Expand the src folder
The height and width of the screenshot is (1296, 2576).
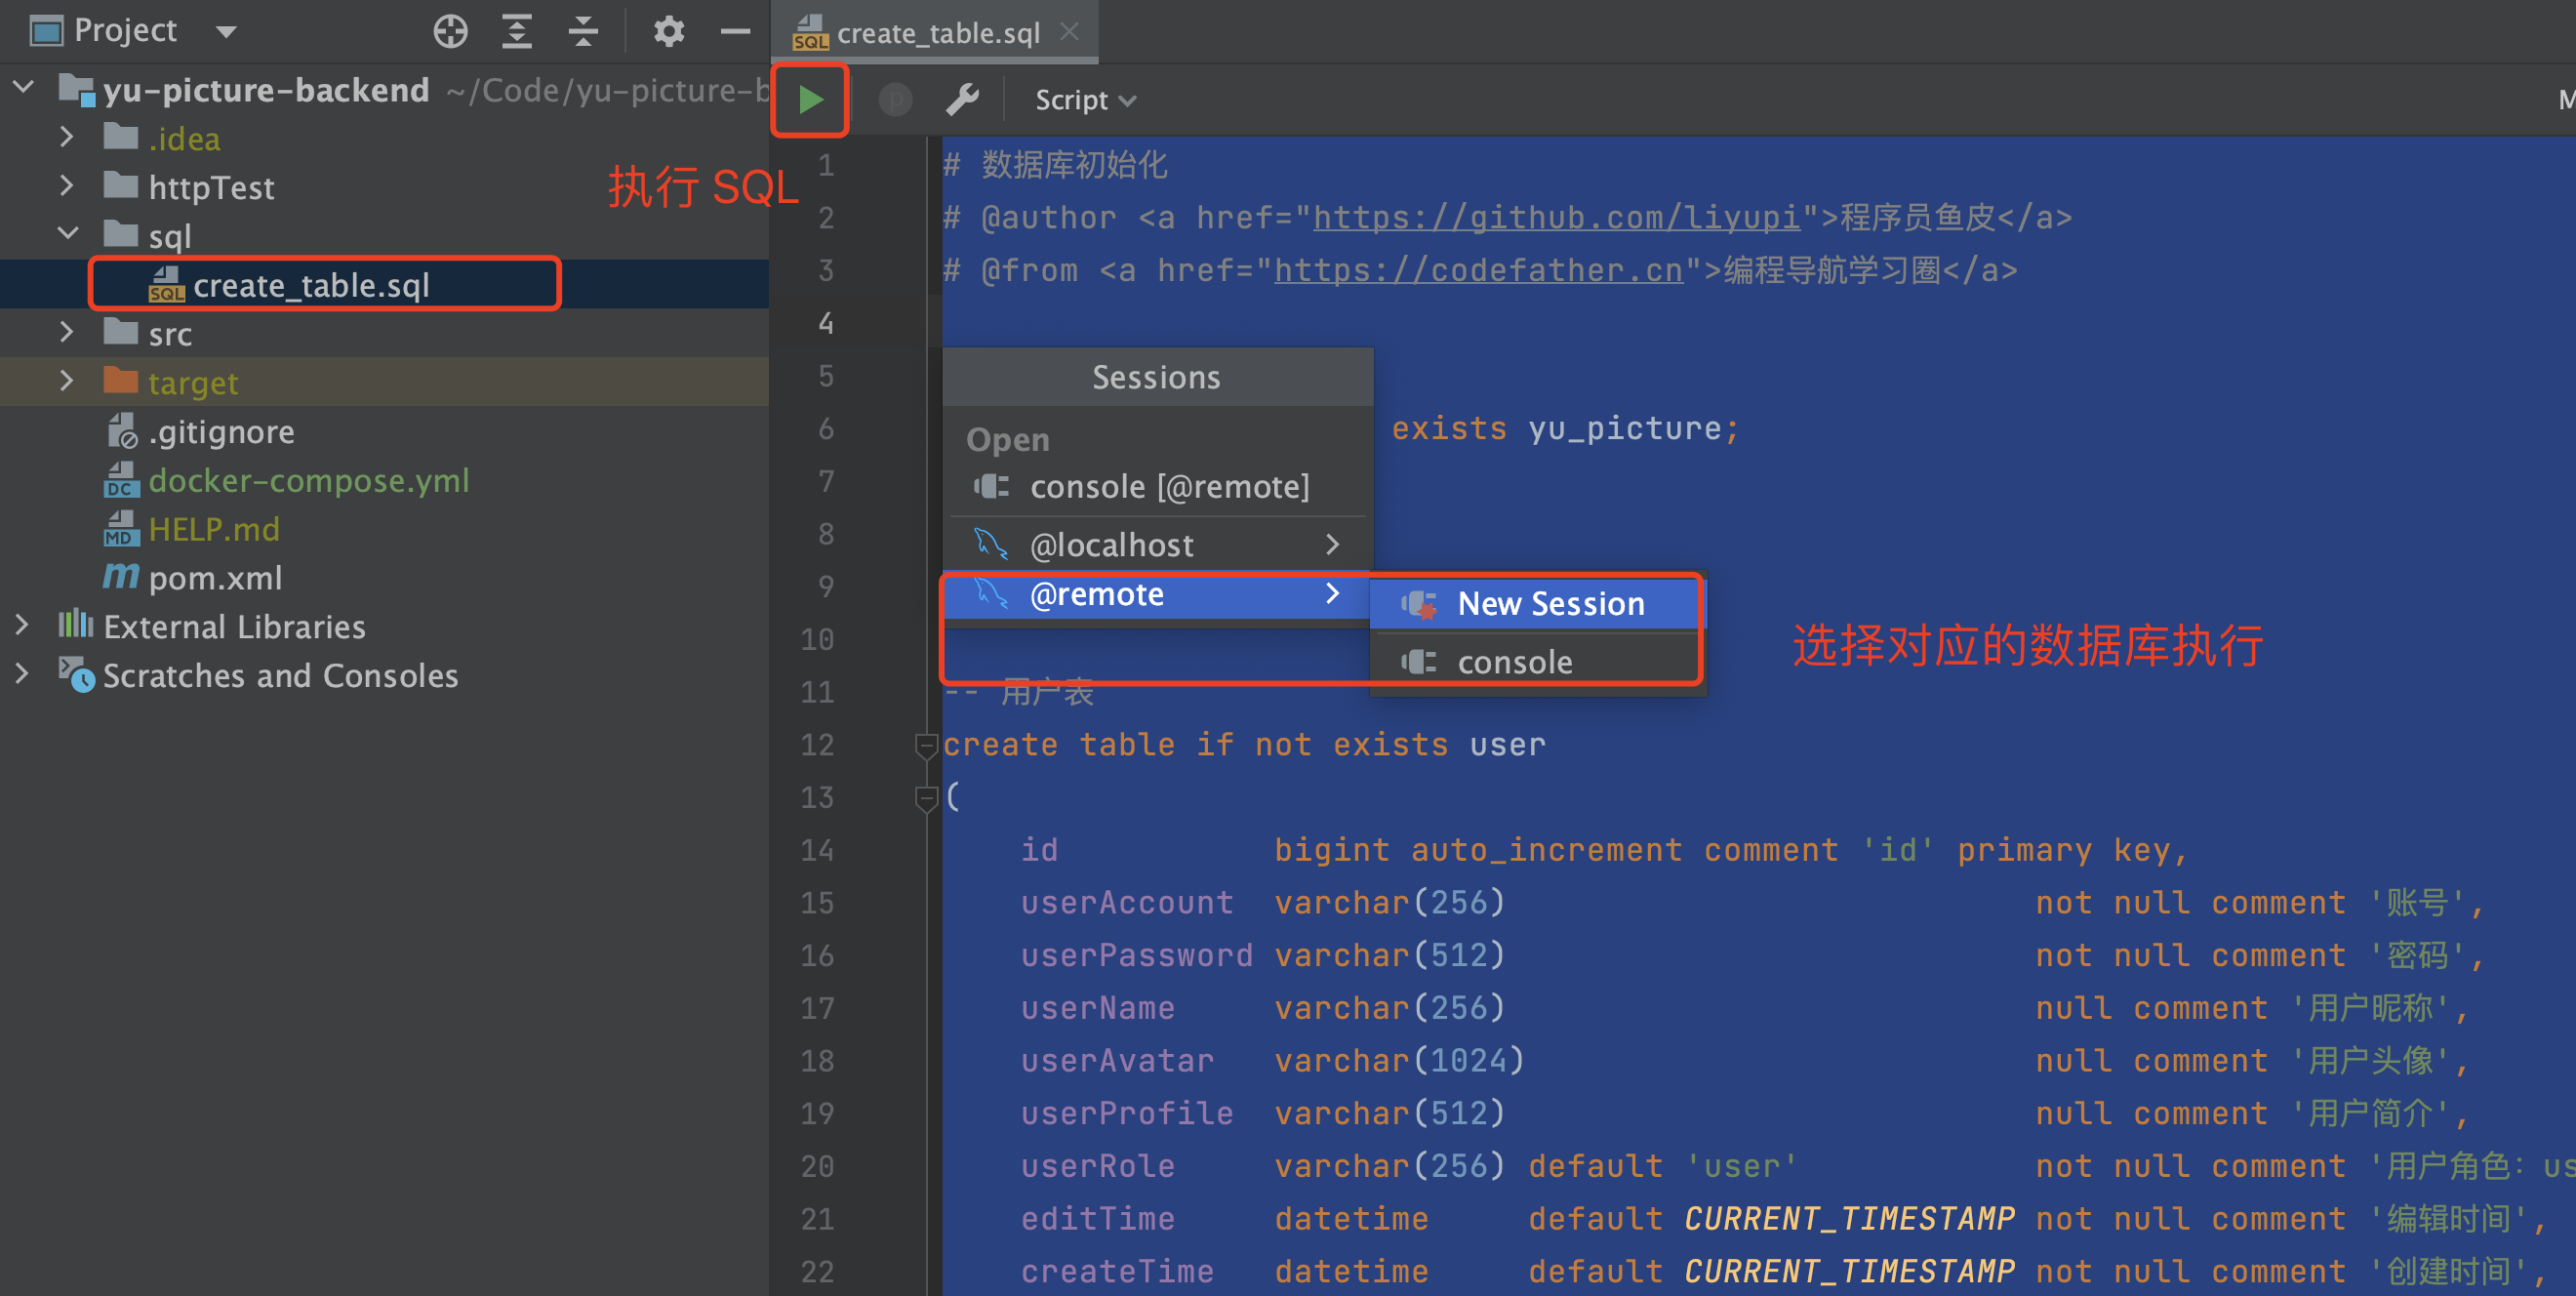click(x=66, y=332)
